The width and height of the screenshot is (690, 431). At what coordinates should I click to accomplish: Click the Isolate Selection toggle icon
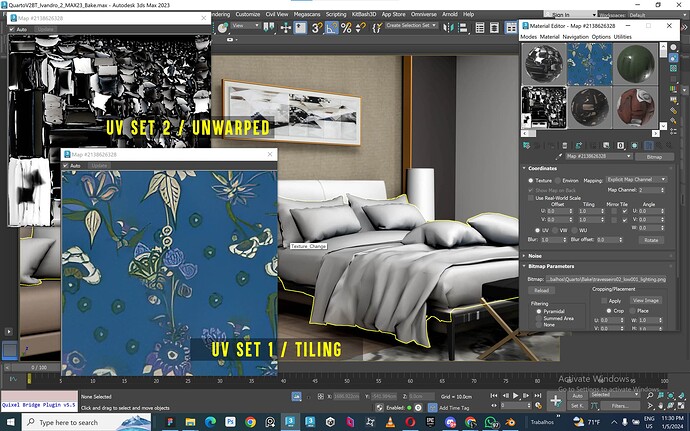click(297, 397)
